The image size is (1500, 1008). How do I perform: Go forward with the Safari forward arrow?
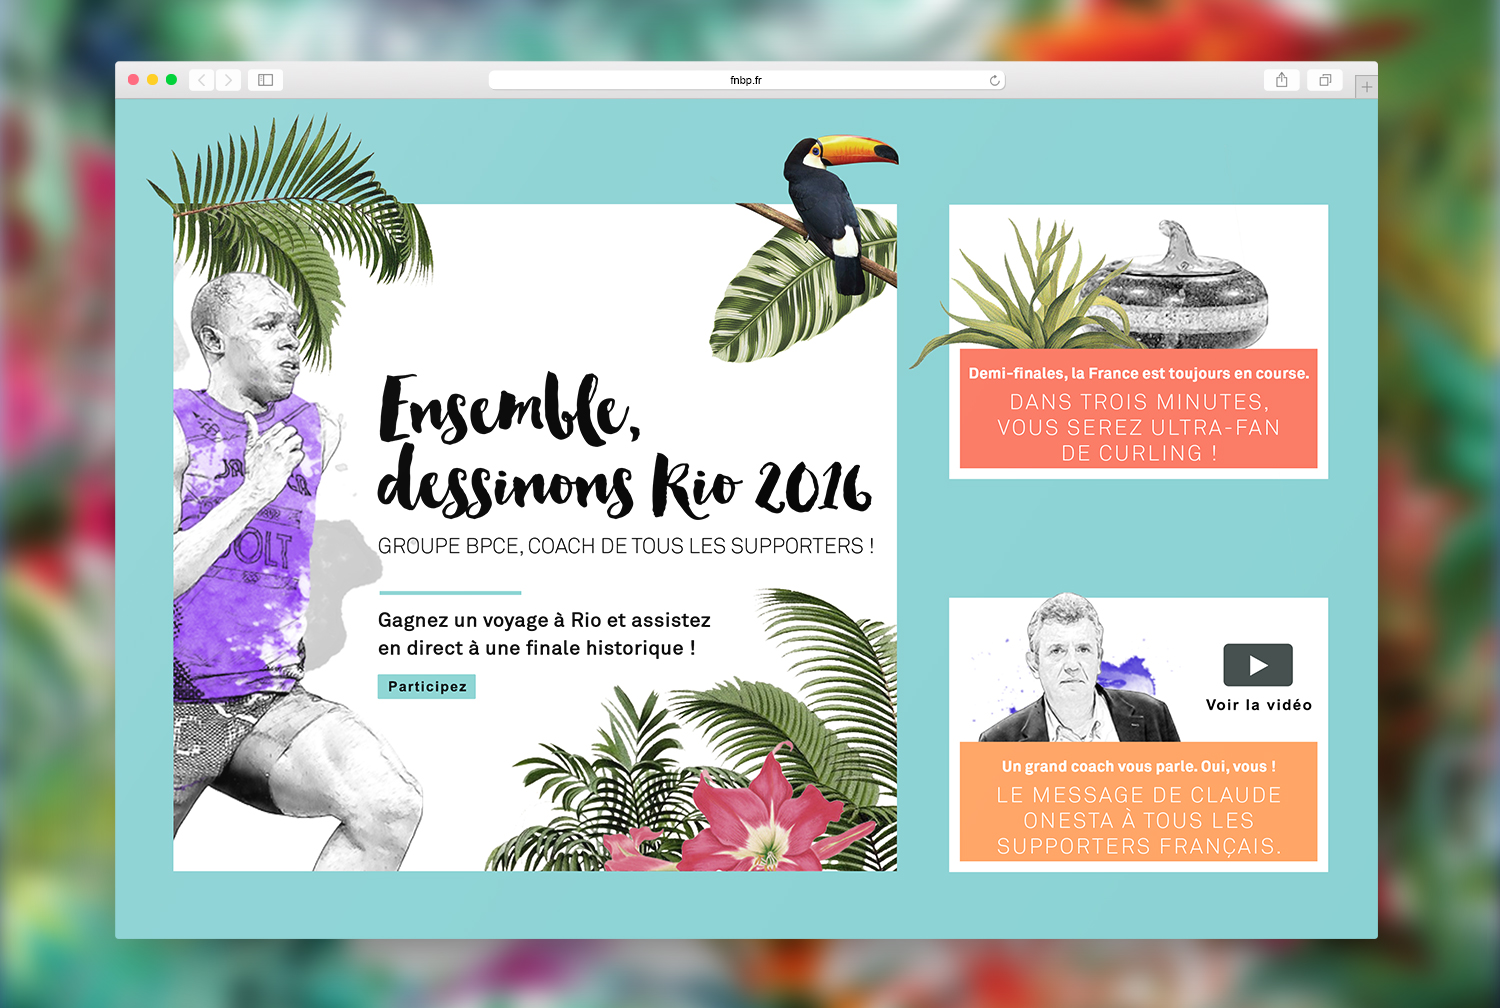pyautogui.click(x=228, y=80)
